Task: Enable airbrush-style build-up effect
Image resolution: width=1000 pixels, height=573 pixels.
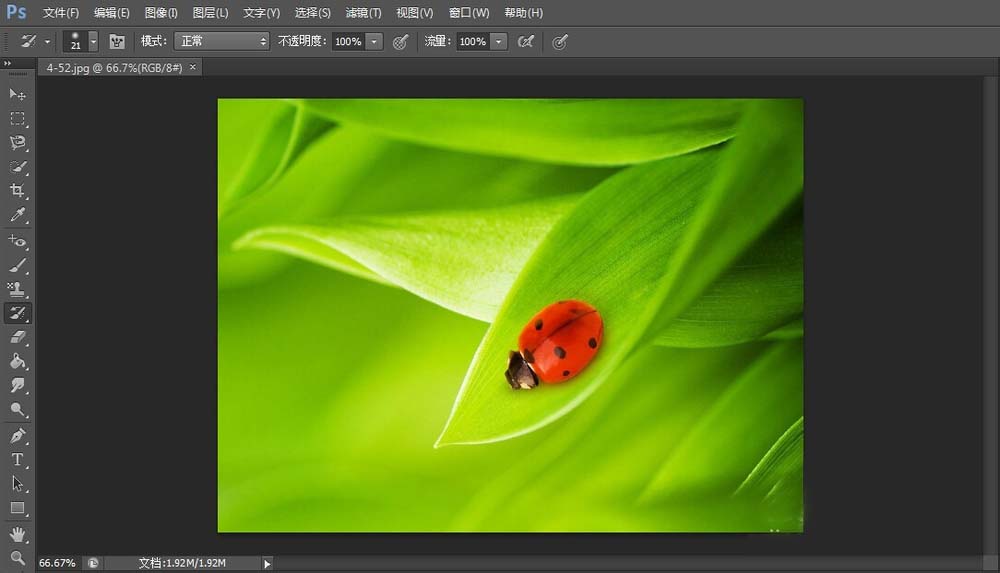Action: (x=526, y=41)
